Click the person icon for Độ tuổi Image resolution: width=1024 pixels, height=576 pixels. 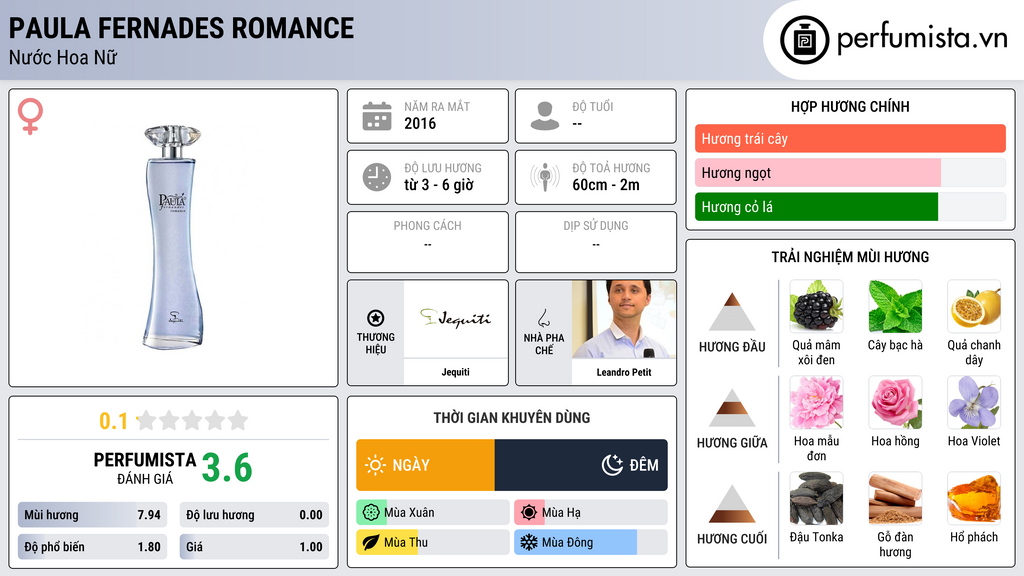[x=545, y=116]
